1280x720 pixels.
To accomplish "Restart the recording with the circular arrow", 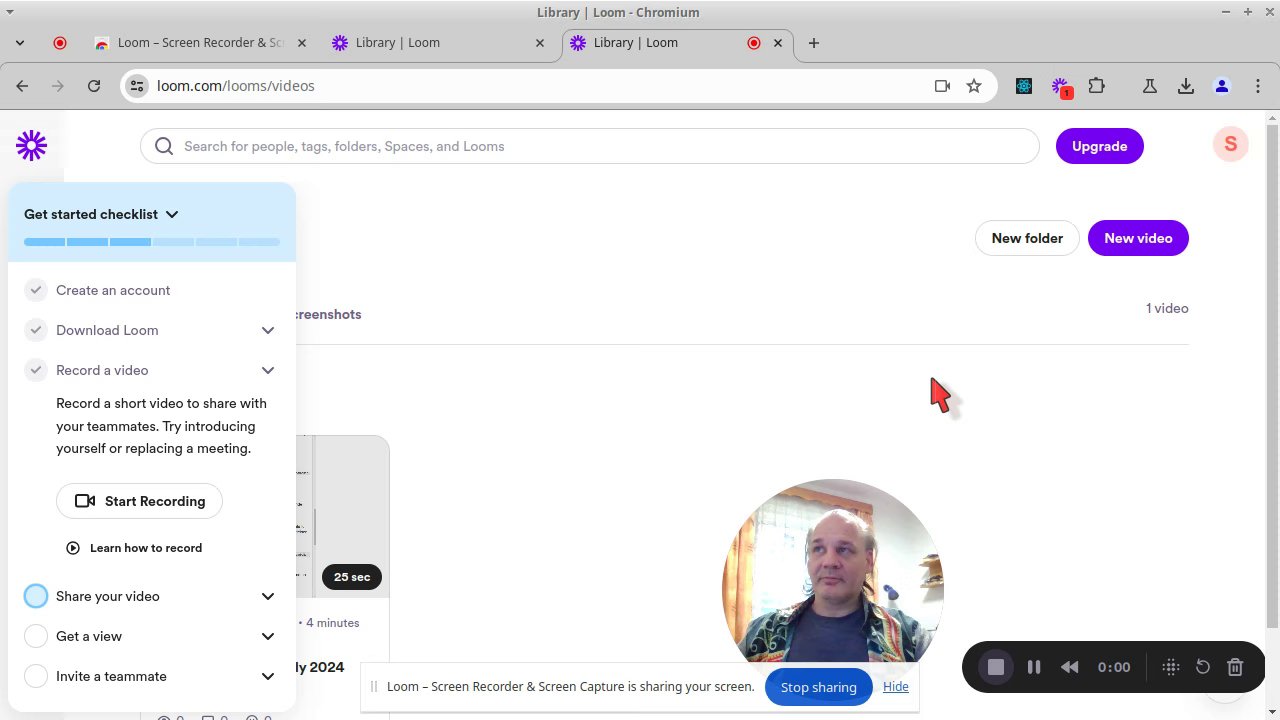I will coord(1203,667).
